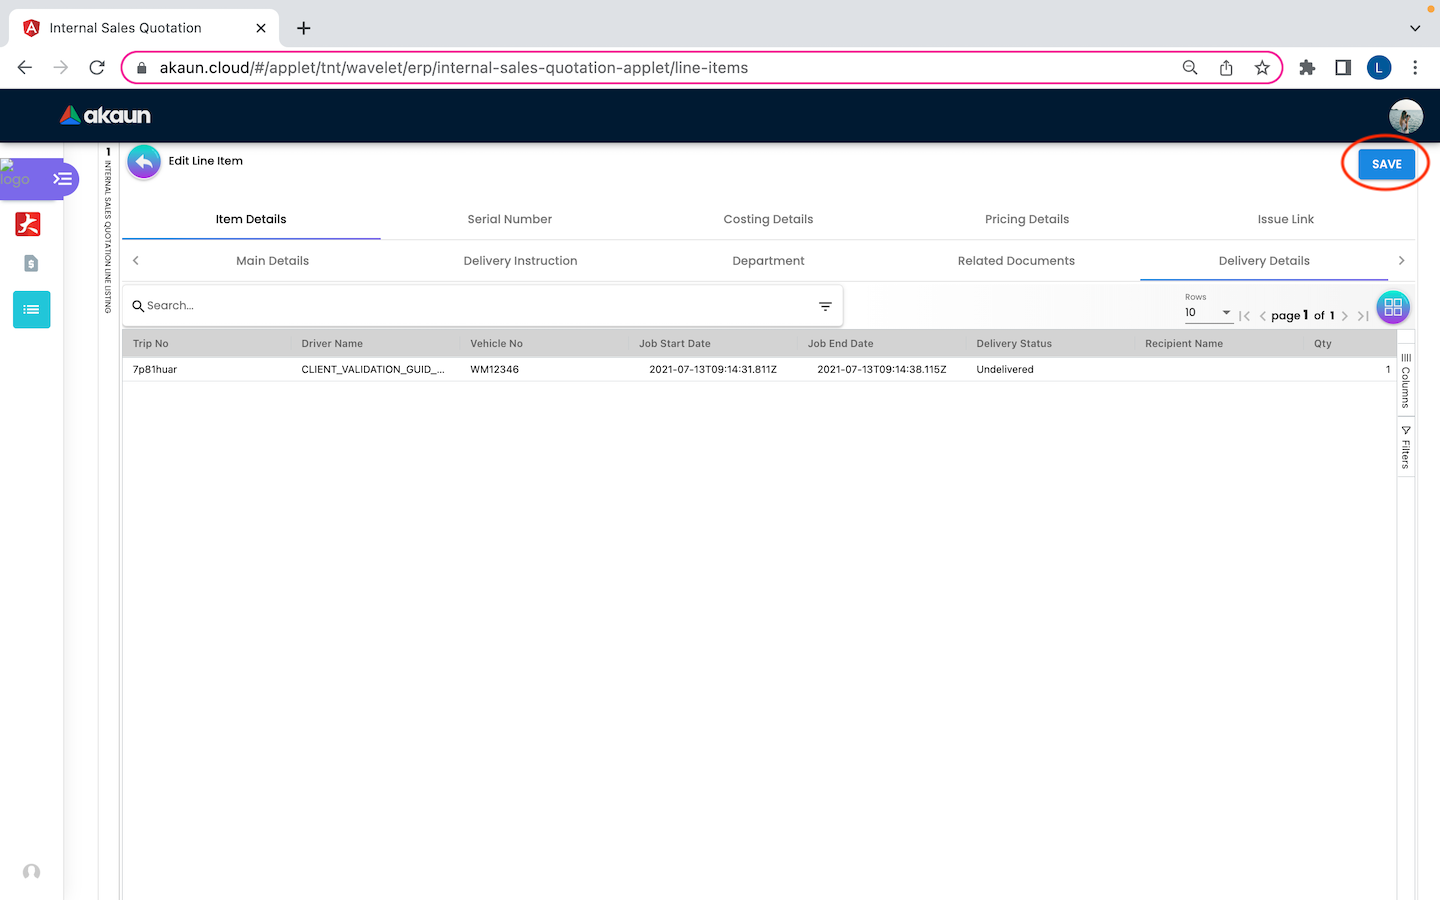Image resolution: width=1440 pixels, height=900 pixels.
Task: Share this page via share icon
Action: 1226,68
